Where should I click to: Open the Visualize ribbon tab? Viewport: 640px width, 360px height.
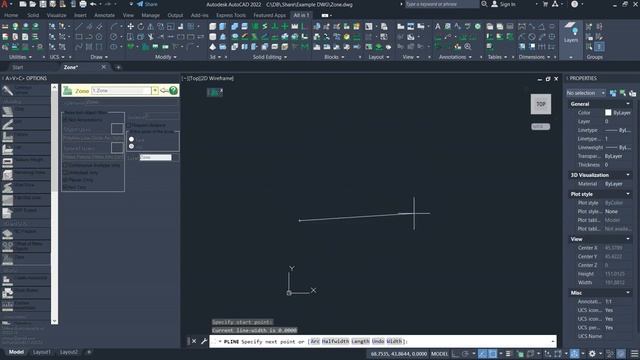click(56, 15)
